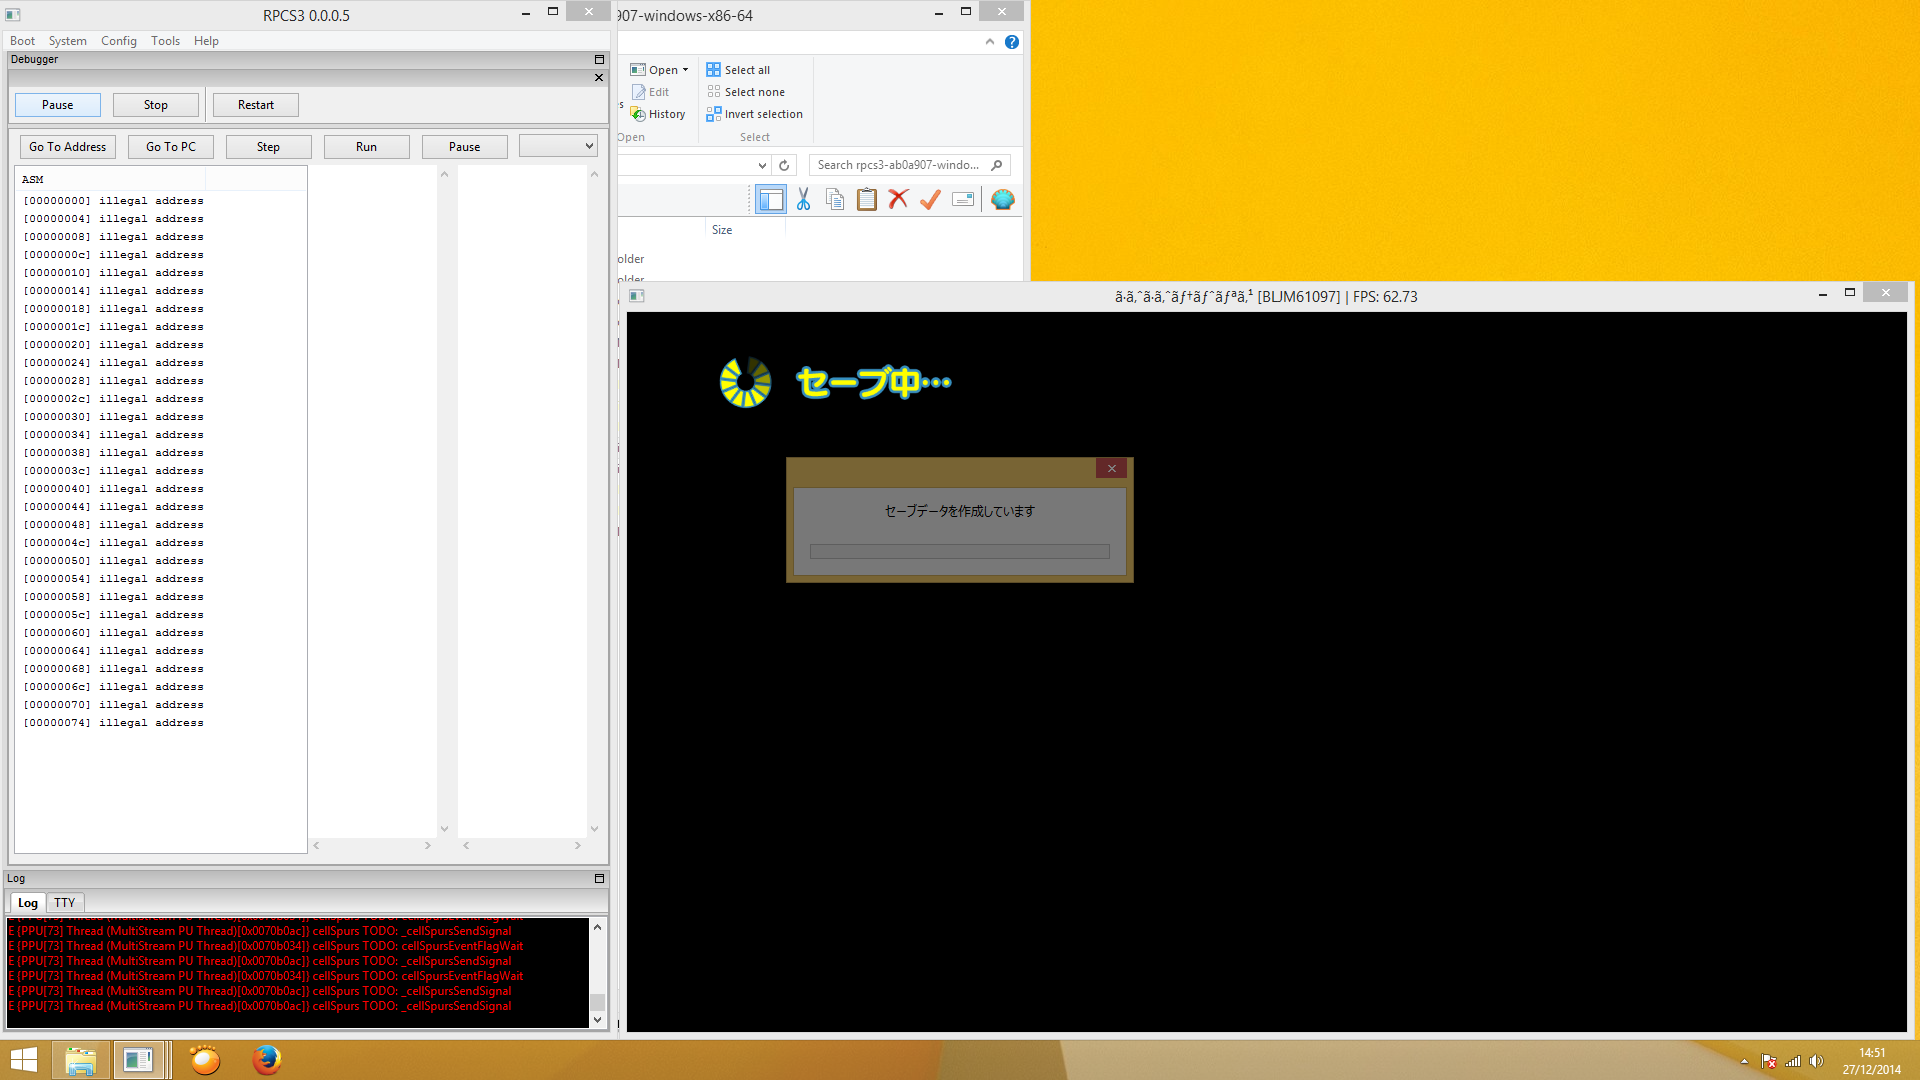Image resolution: width=1920 pixels, height=1080 pixels.
Task: Click the Classic Shell settings shell icon
Action: coord(1002,200)
